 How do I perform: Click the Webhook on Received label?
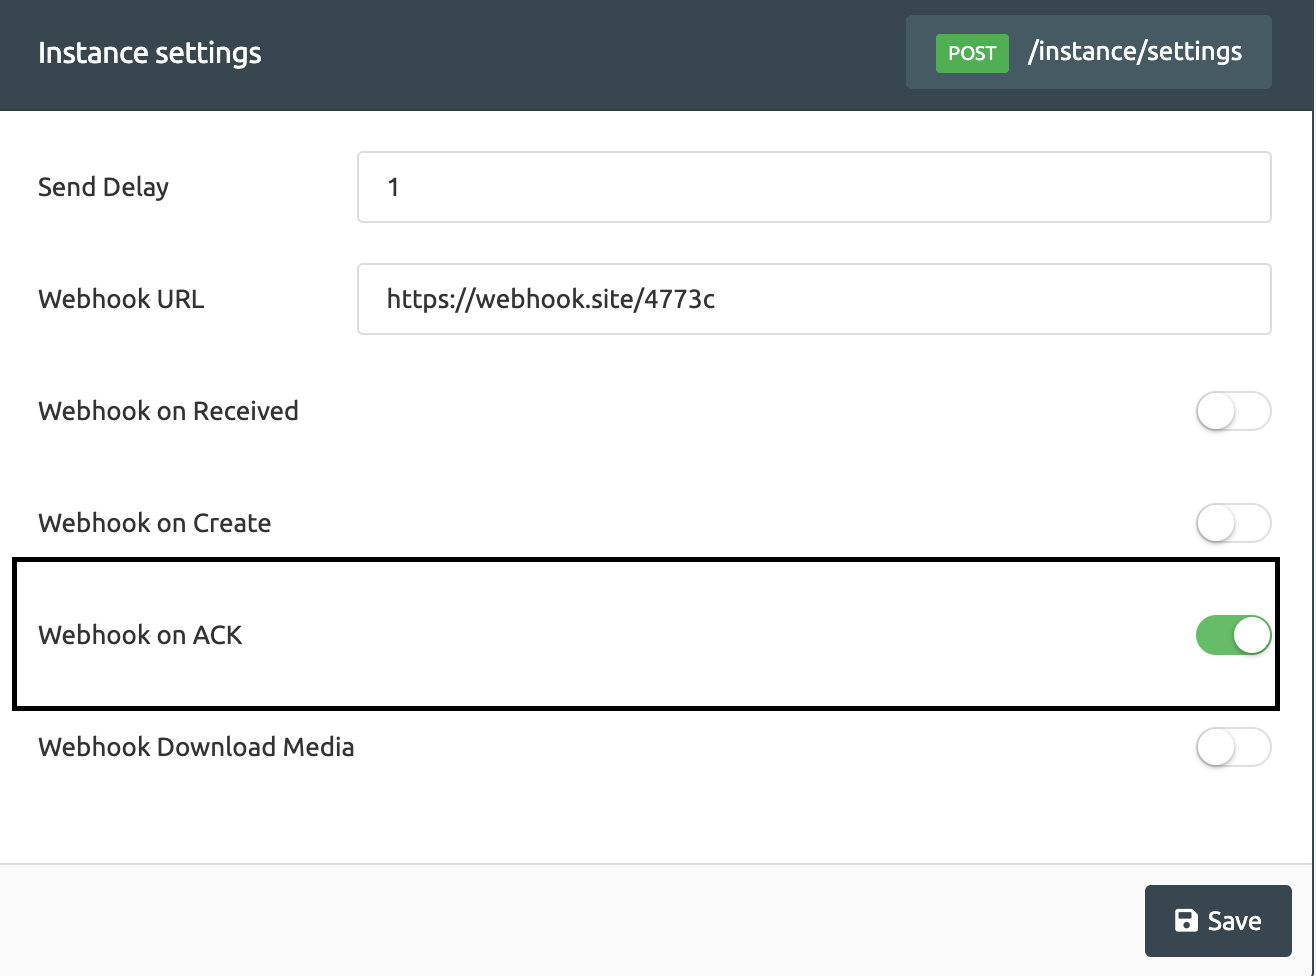[x=167, y=411]
